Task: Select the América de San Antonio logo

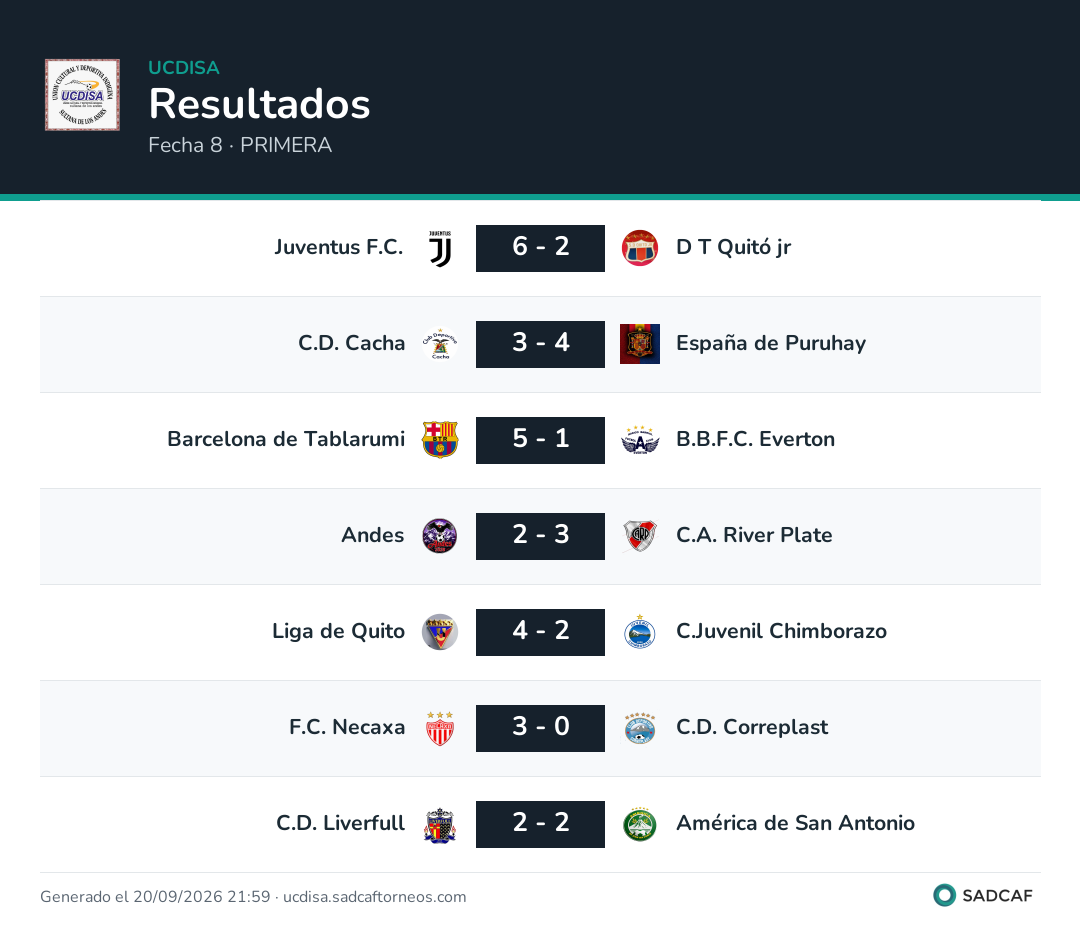Action: [x=640, y=824]
